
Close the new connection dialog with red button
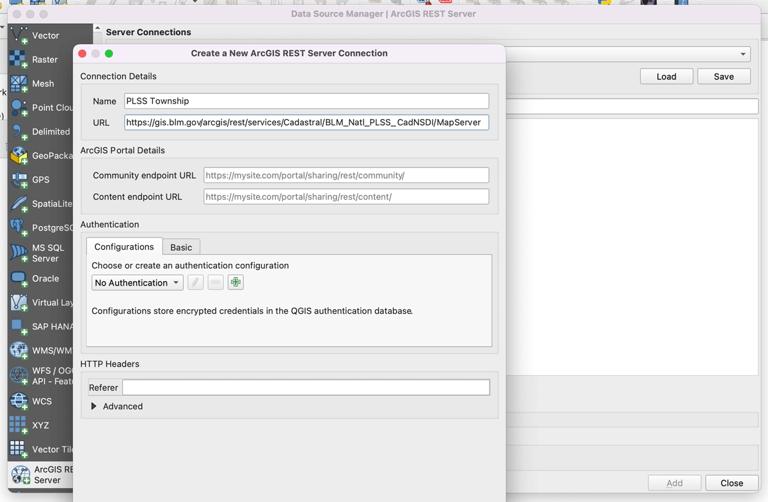82,53
